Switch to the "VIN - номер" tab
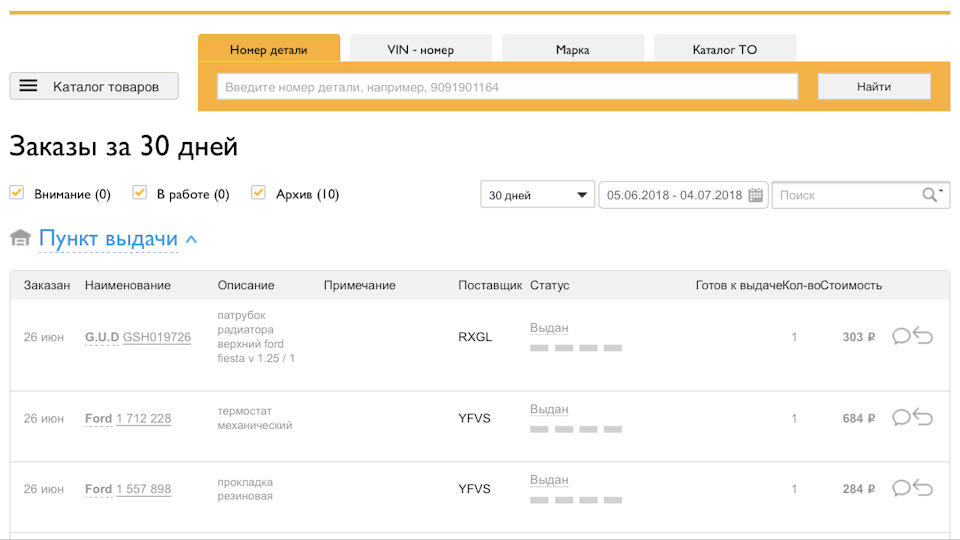This screenshot has width=960, height=540. pos(420,49)
